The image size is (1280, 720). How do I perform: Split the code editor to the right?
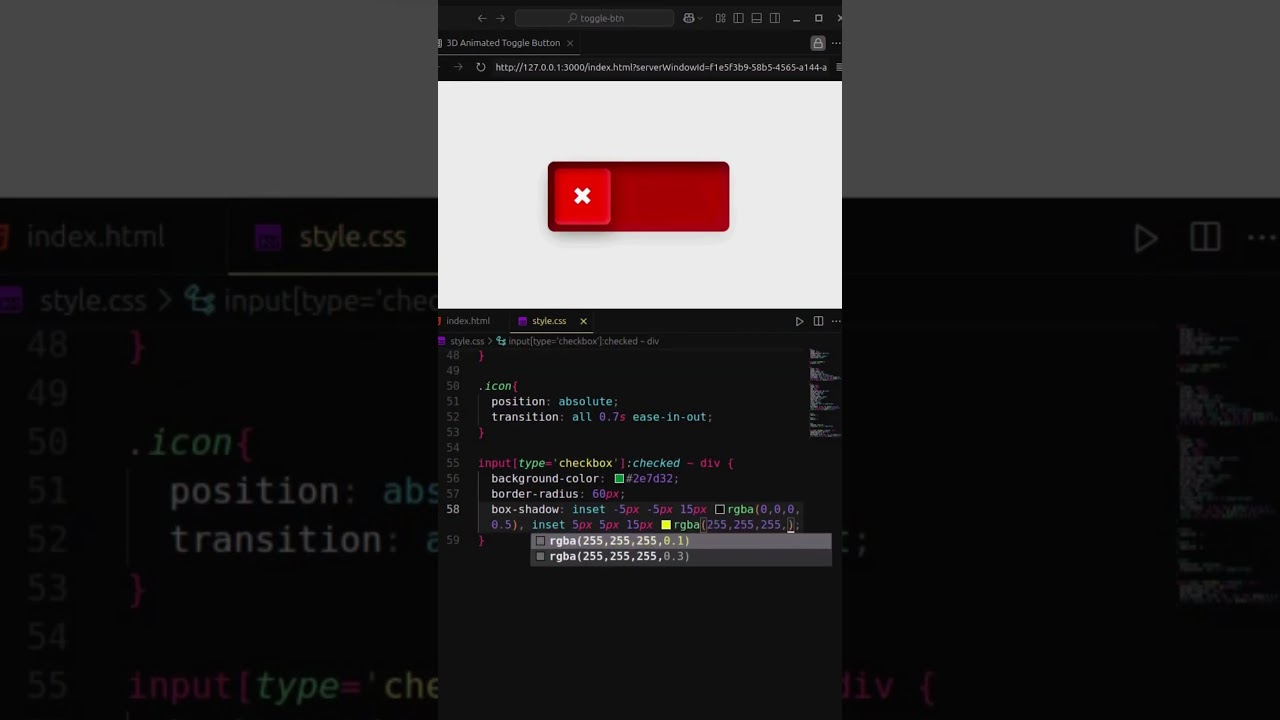tap(818, 321)
